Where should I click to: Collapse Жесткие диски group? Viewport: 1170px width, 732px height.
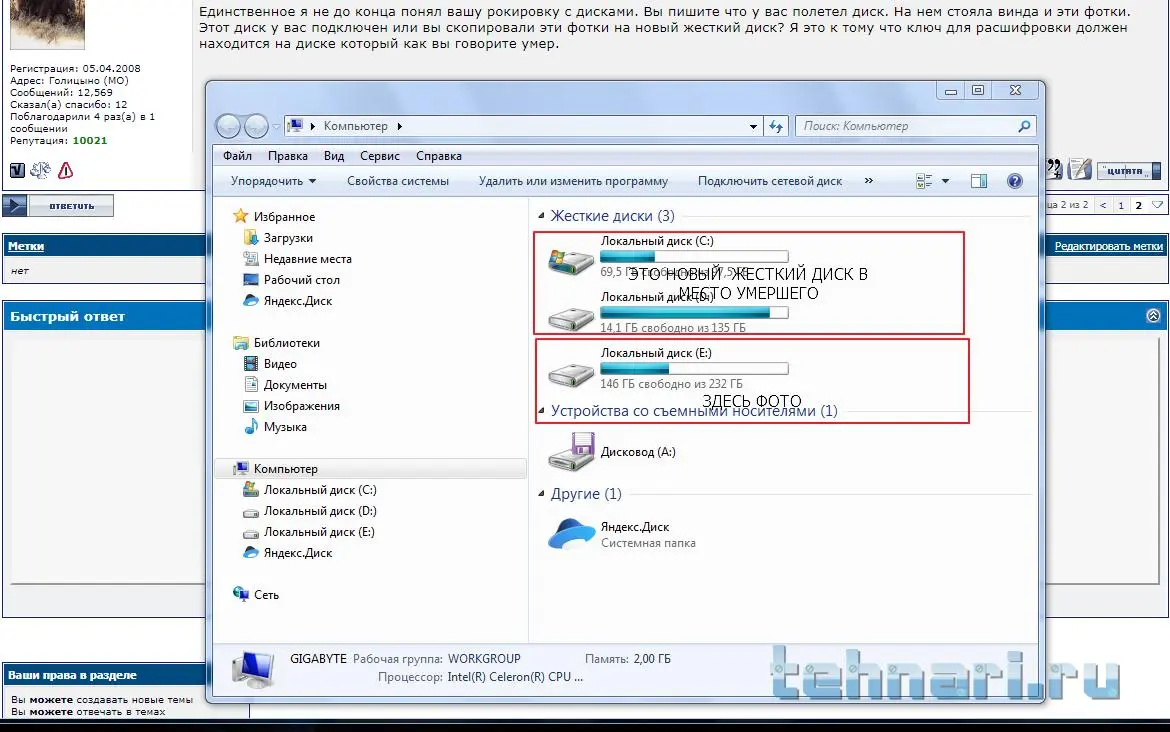542,216
